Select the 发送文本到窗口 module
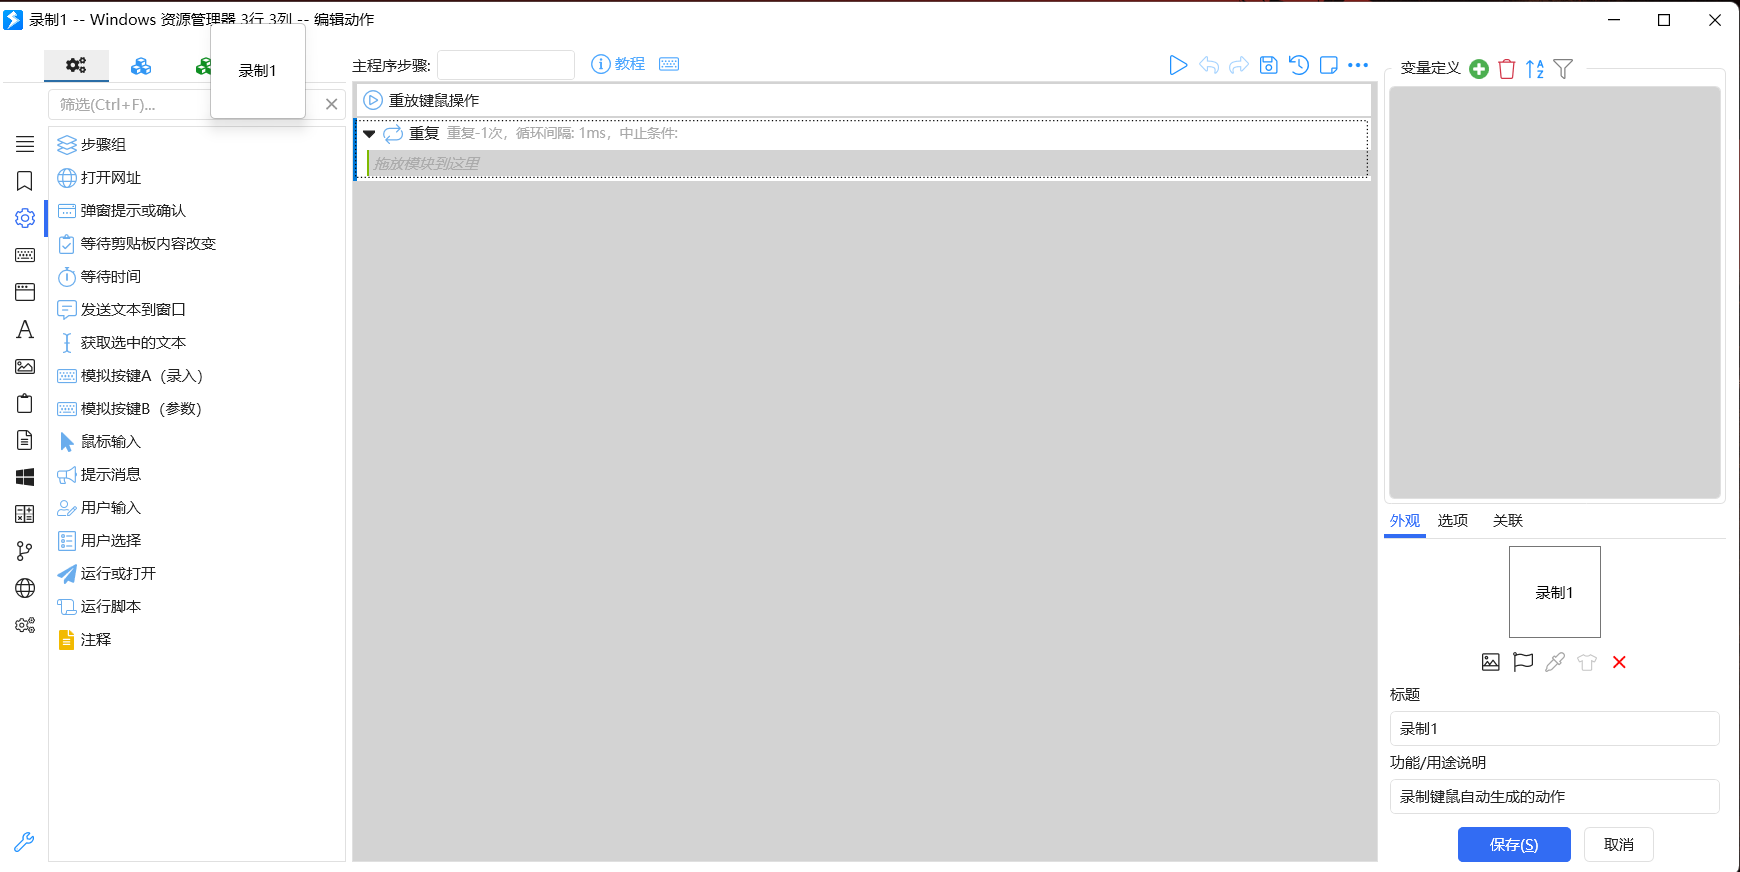 [x=196, y=310]
